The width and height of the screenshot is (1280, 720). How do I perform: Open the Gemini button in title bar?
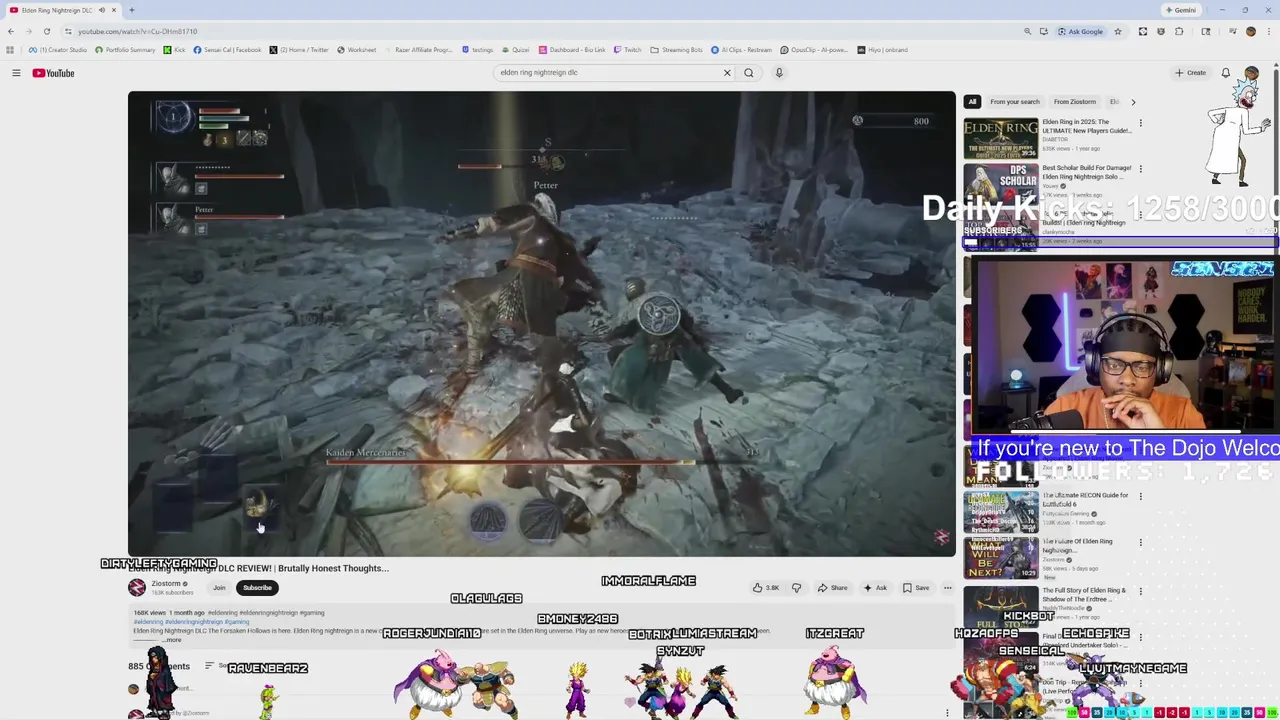[1181, 10]
